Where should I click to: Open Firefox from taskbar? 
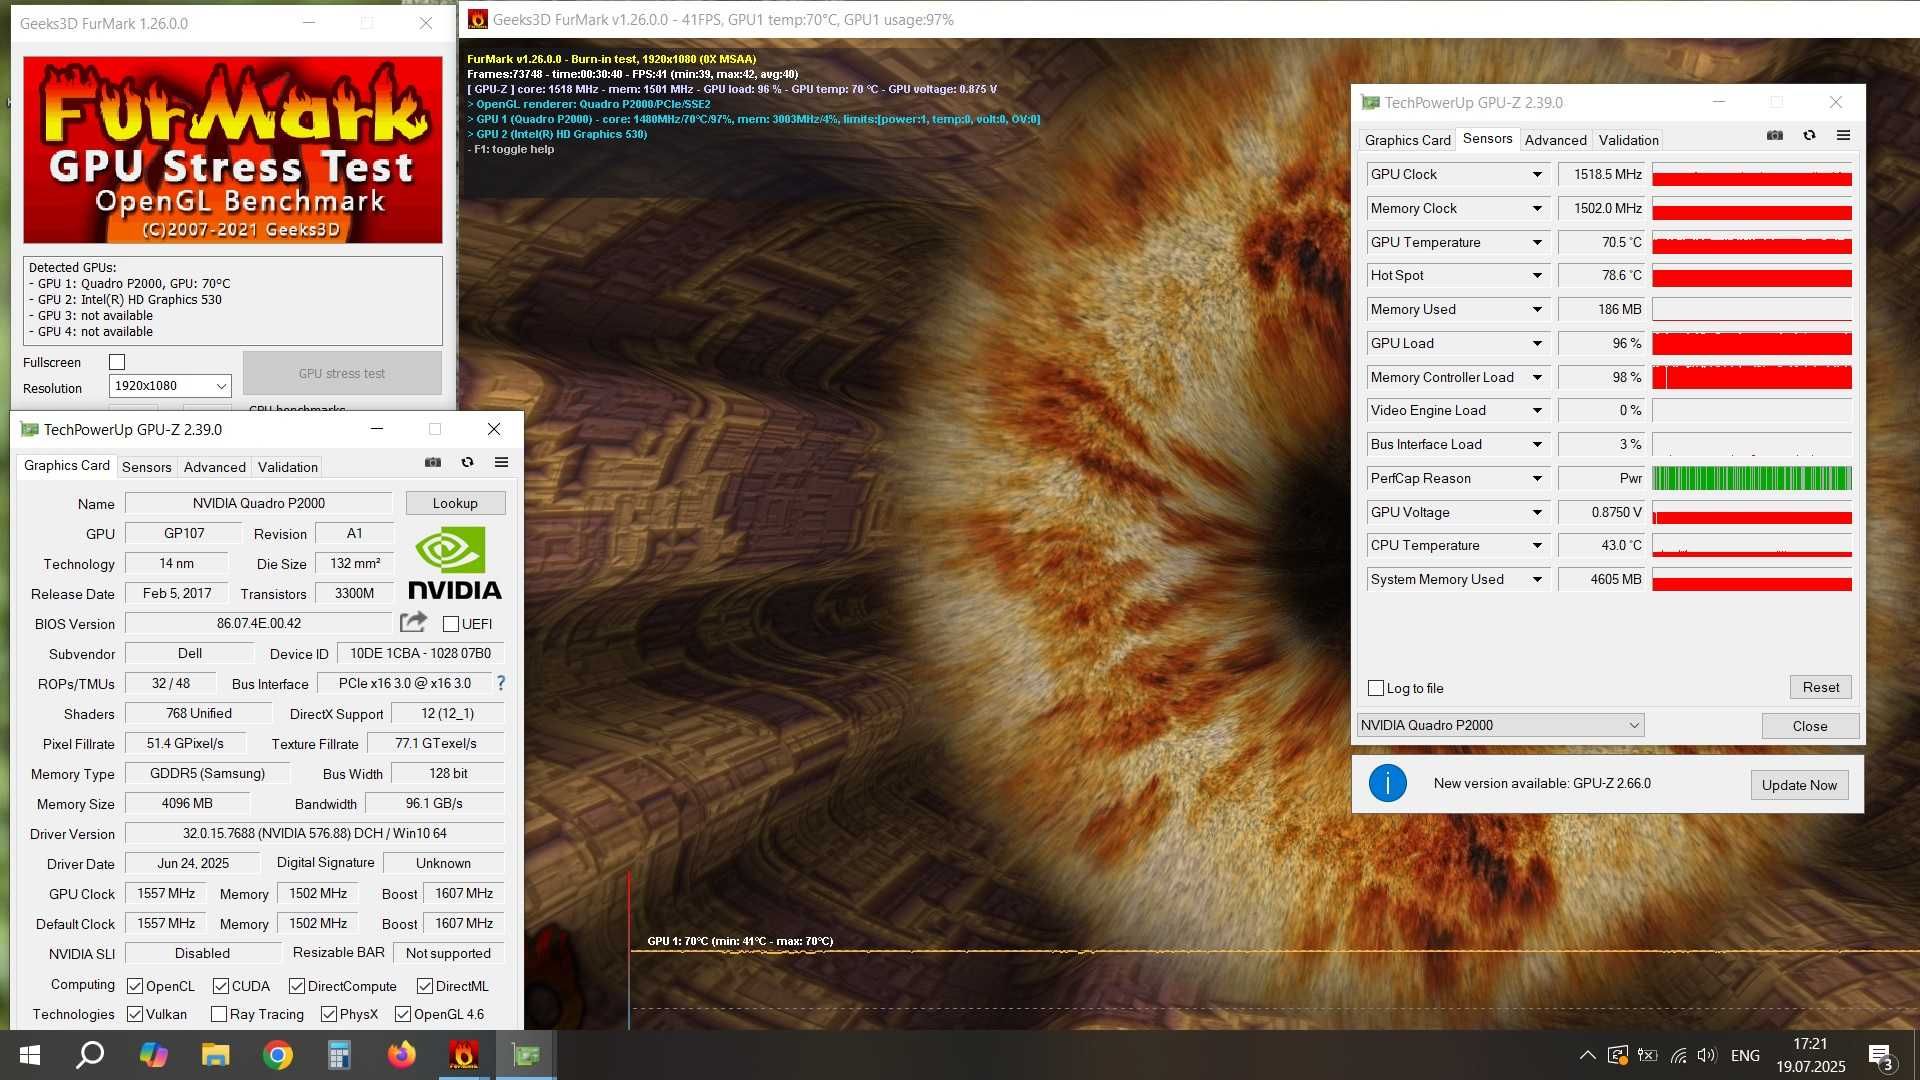(402, 1055)
